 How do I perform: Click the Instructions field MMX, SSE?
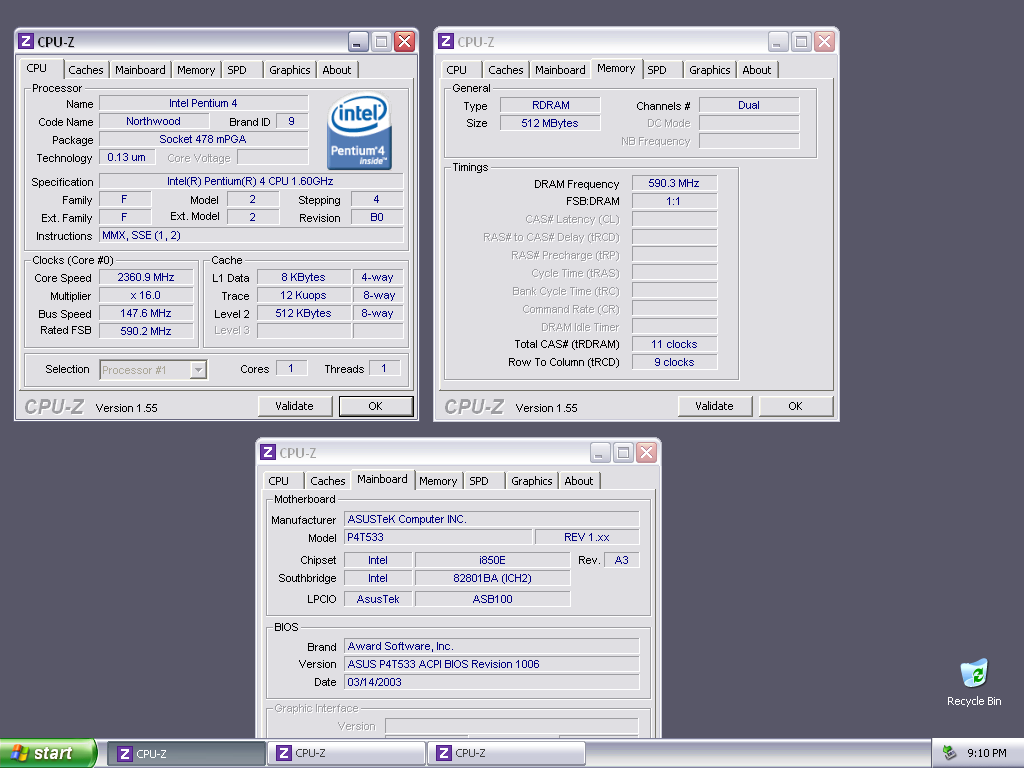[251, 235]
